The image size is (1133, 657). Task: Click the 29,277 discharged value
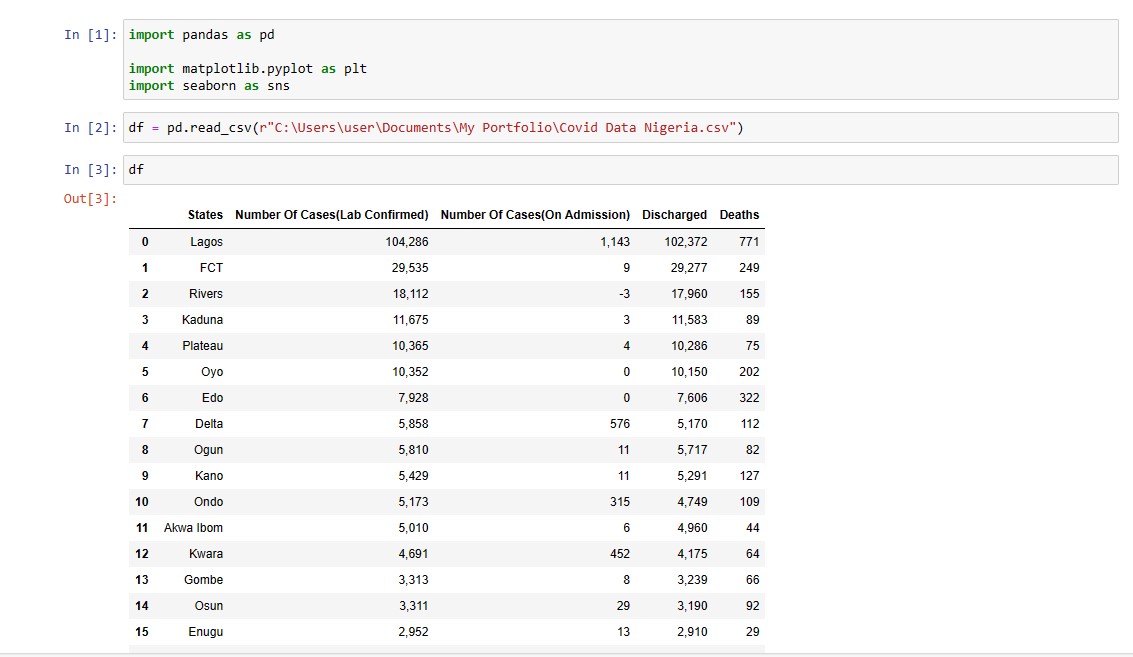coord(689,268)
